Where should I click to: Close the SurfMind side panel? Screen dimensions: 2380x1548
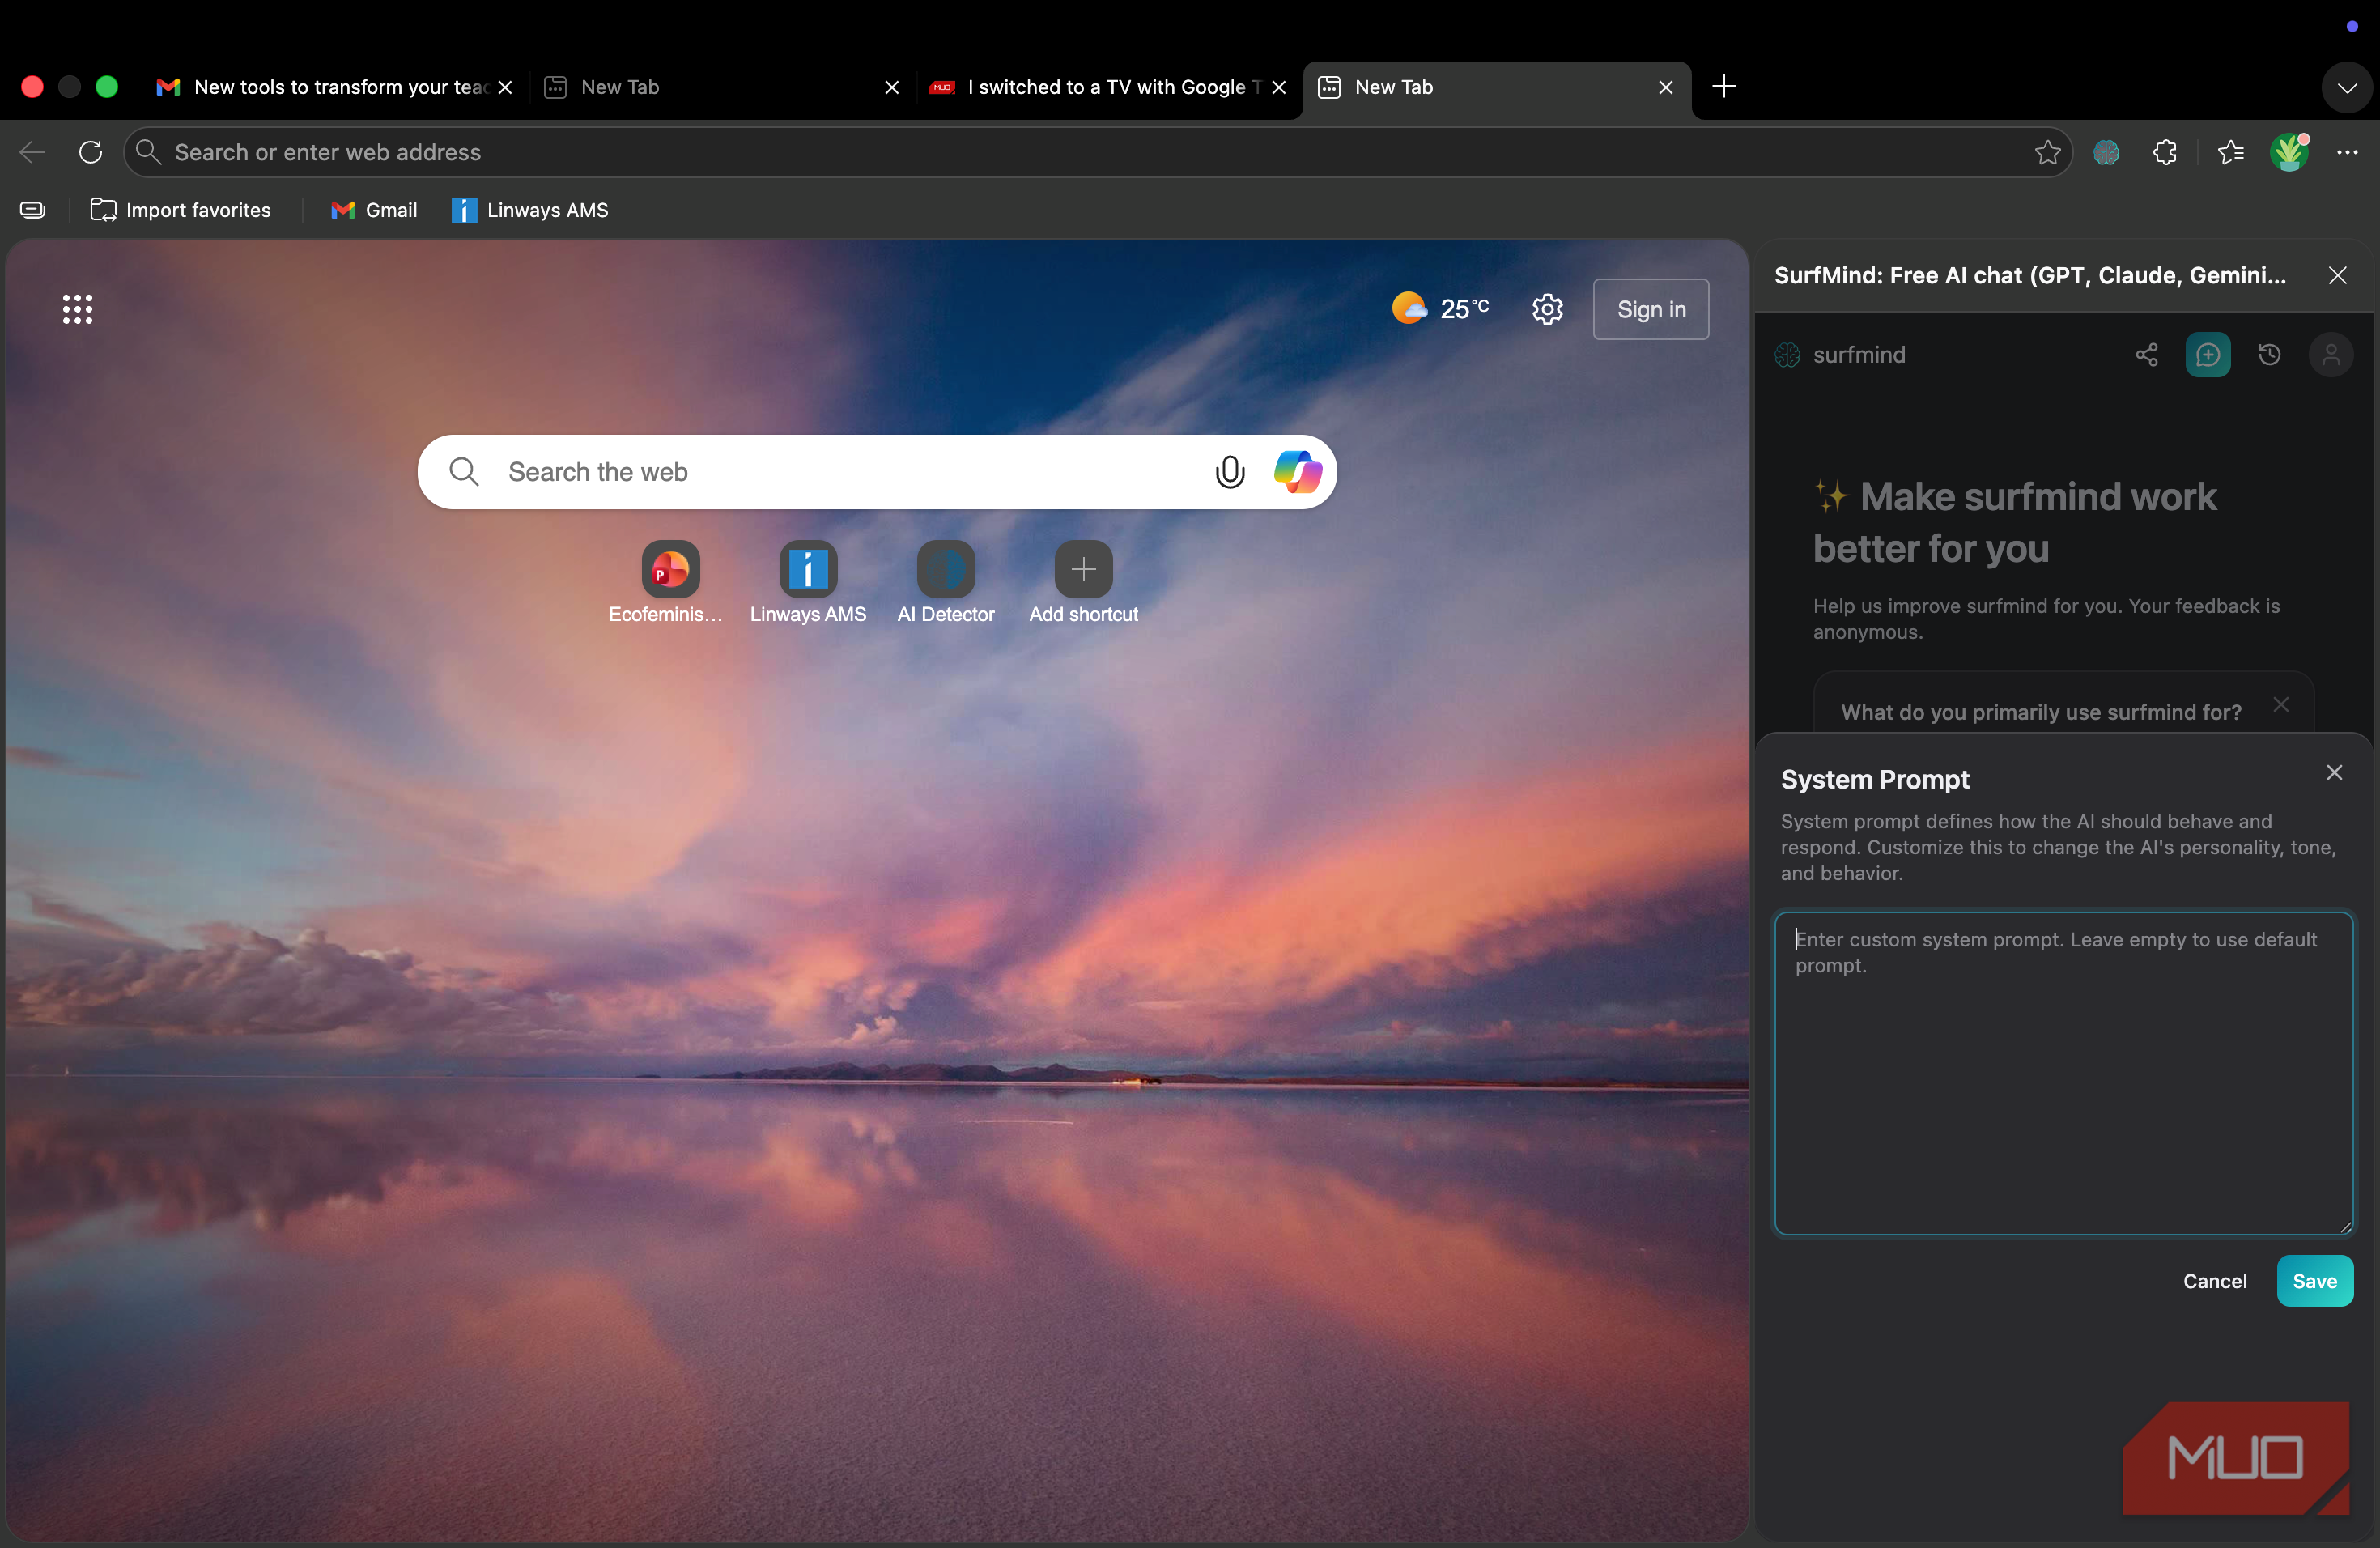coord(2337,275)
